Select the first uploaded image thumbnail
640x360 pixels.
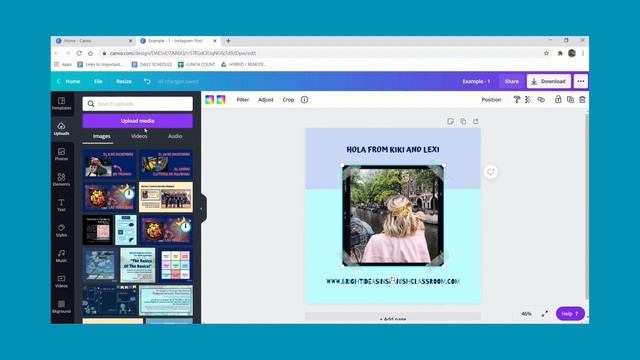coord(109,164)
